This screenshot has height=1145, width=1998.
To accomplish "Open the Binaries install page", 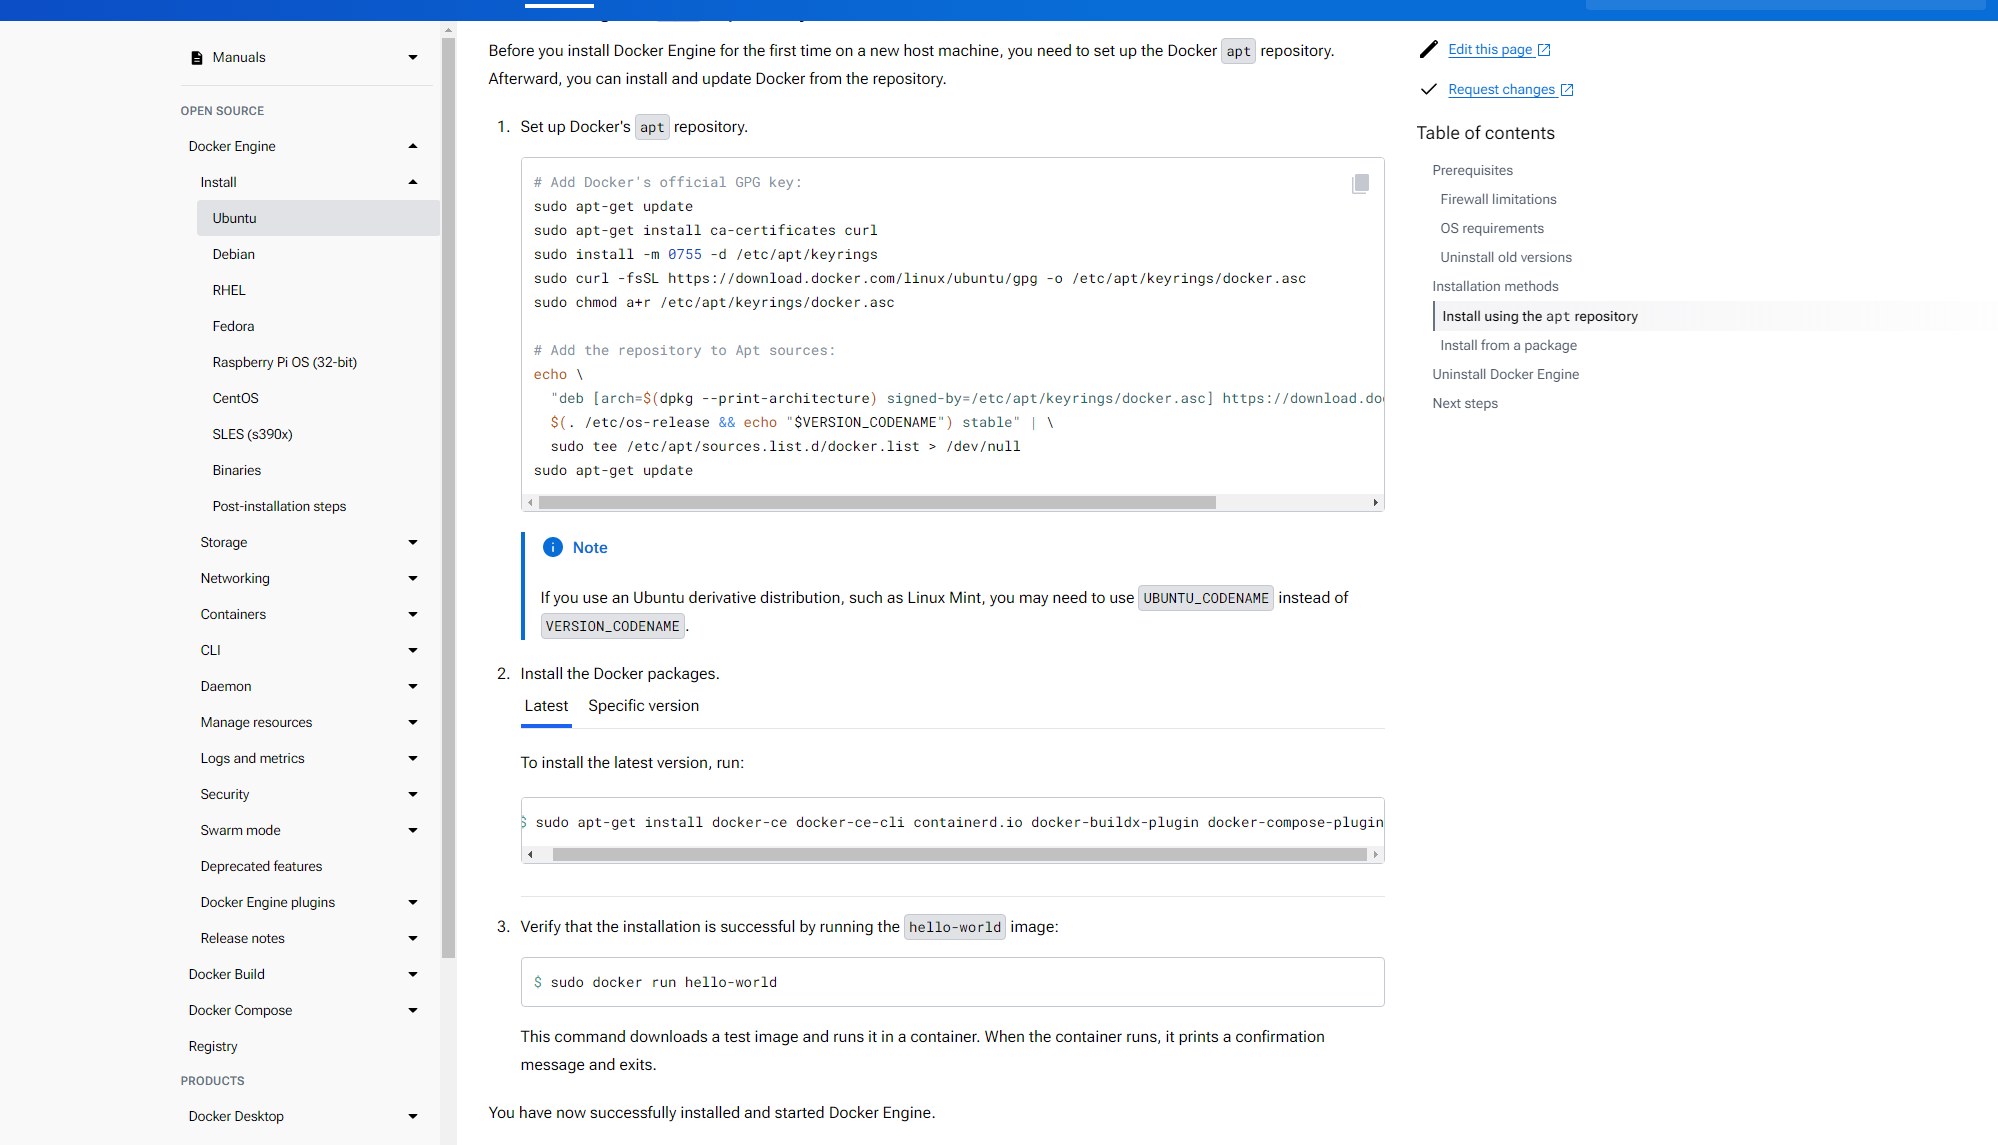I will [x=236, y=470].
